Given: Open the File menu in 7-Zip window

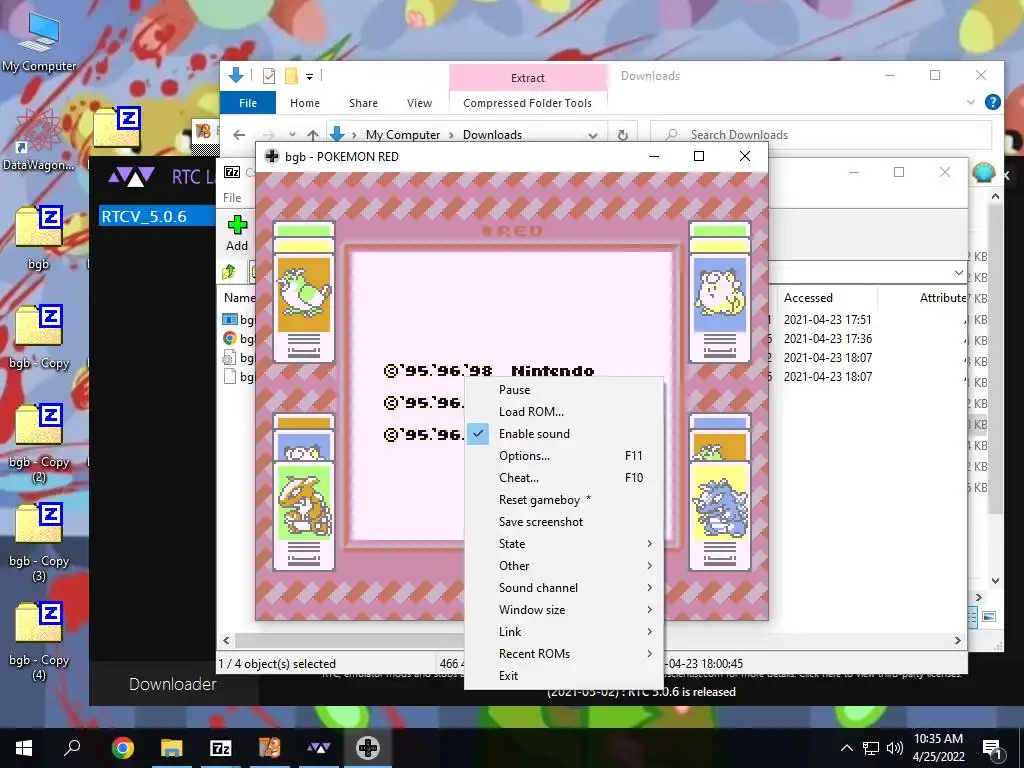Looking at the screenshot, I should [x=232, y=197].
